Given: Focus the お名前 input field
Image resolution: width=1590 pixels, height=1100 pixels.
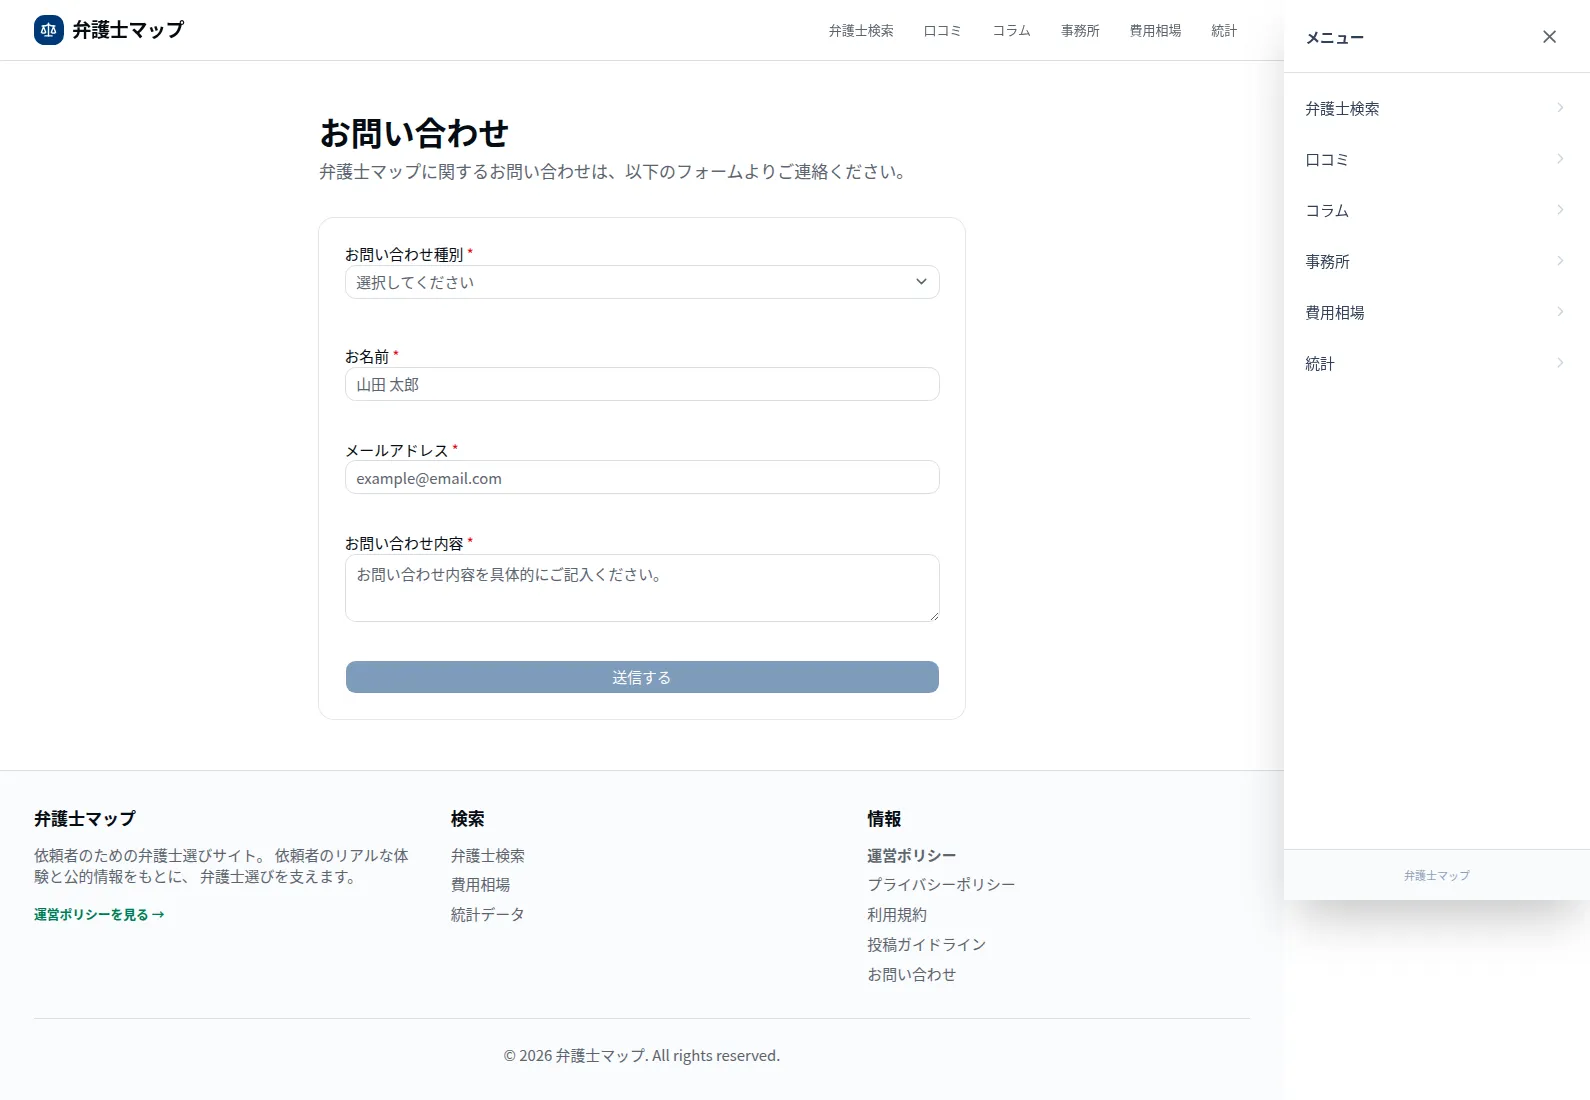Looking at the screenshot, I should tap(642, 384).
